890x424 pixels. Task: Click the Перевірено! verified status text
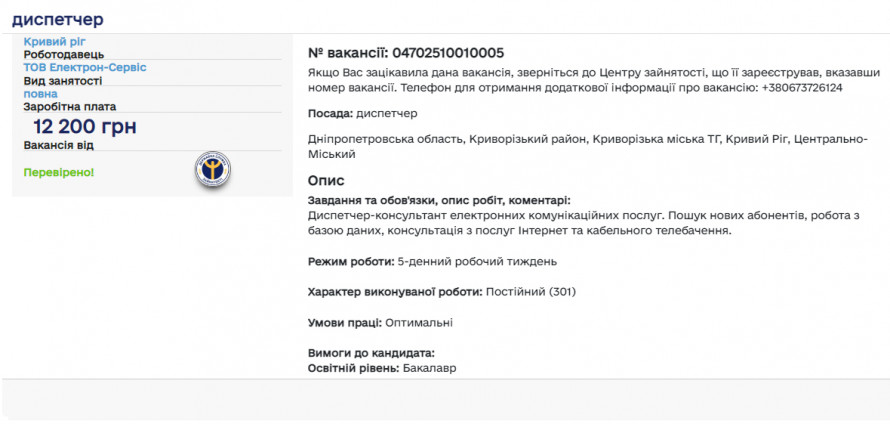coord(59,172)
